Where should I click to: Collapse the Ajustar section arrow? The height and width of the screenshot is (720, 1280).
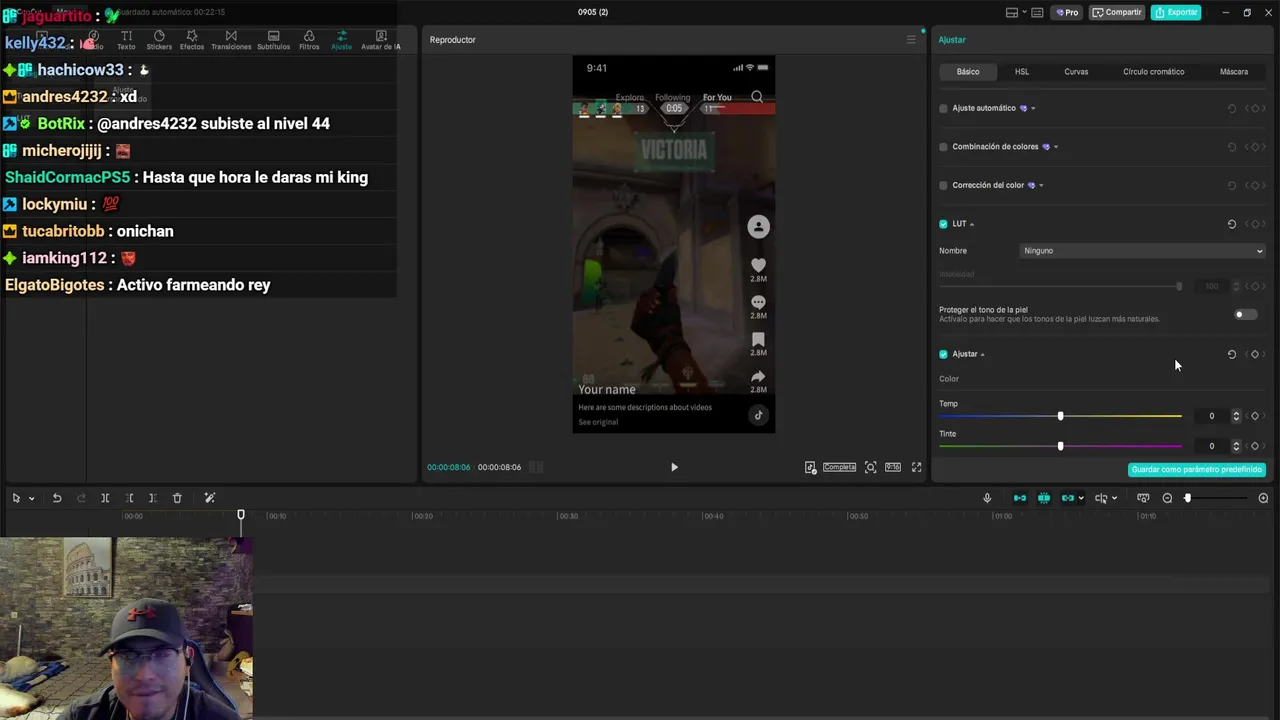(983, 354)
